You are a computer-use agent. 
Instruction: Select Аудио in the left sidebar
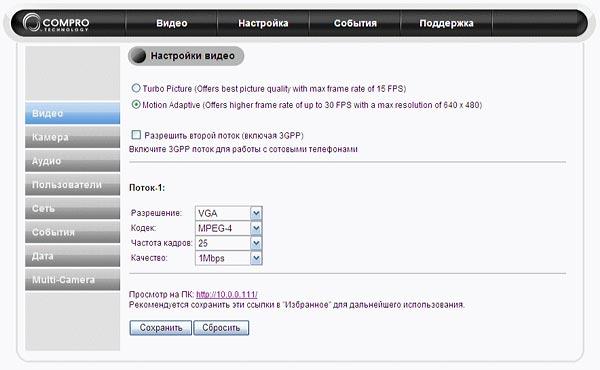(x=72, y=161)
